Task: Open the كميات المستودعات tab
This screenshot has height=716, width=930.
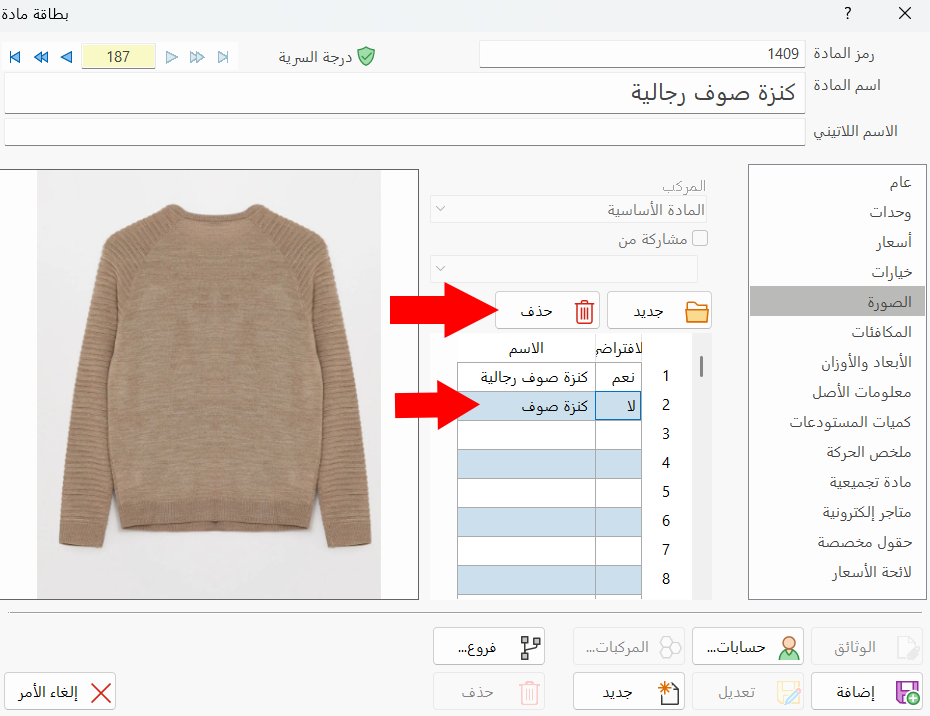Action: (837, 422)
